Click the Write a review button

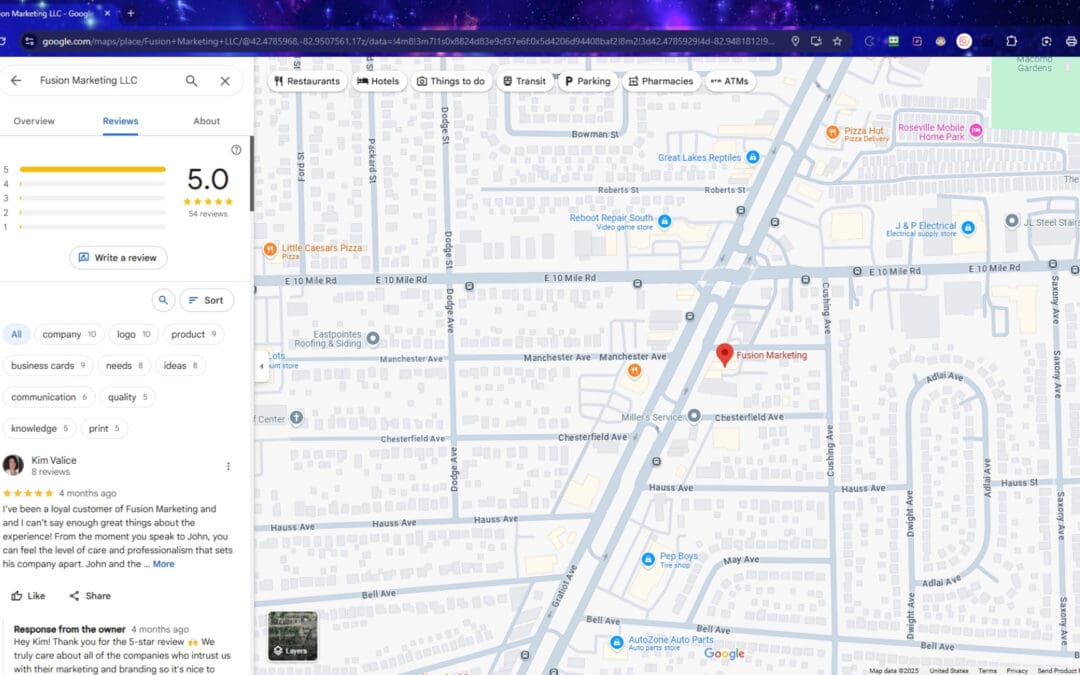pos(118,257)
